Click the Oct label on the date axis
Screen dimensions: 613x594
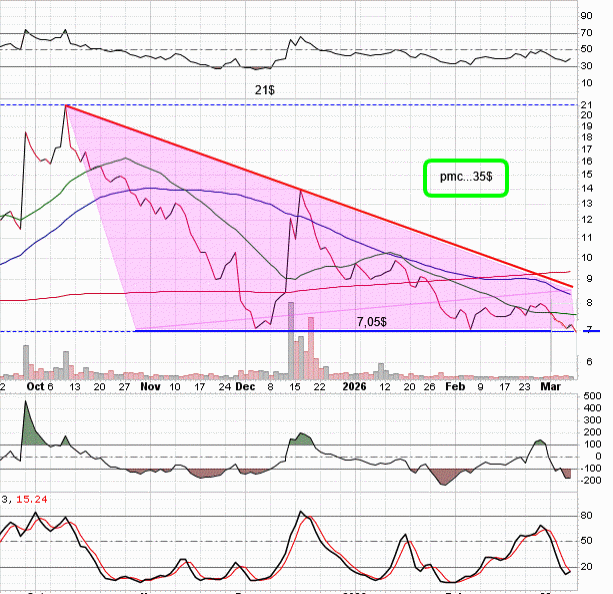coord(40,385)
